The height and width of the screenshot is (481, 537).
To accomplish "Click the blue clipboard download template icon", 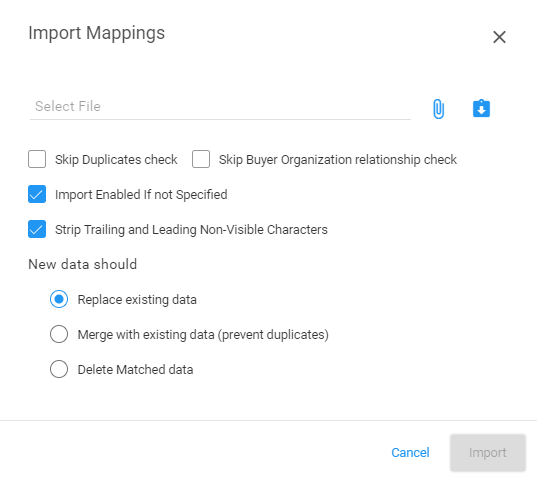I will point(481,109).
